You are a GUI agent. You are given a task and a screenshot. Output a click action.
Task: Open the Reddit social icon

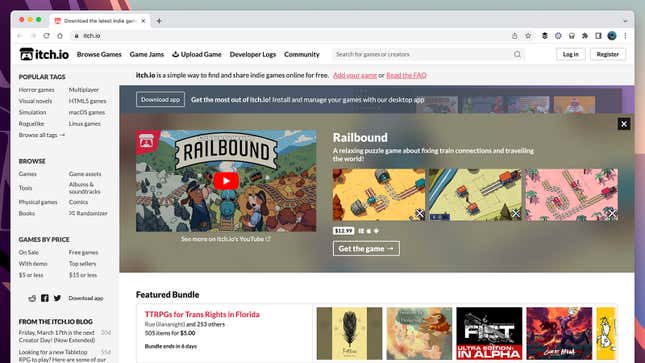click(32, 298)
